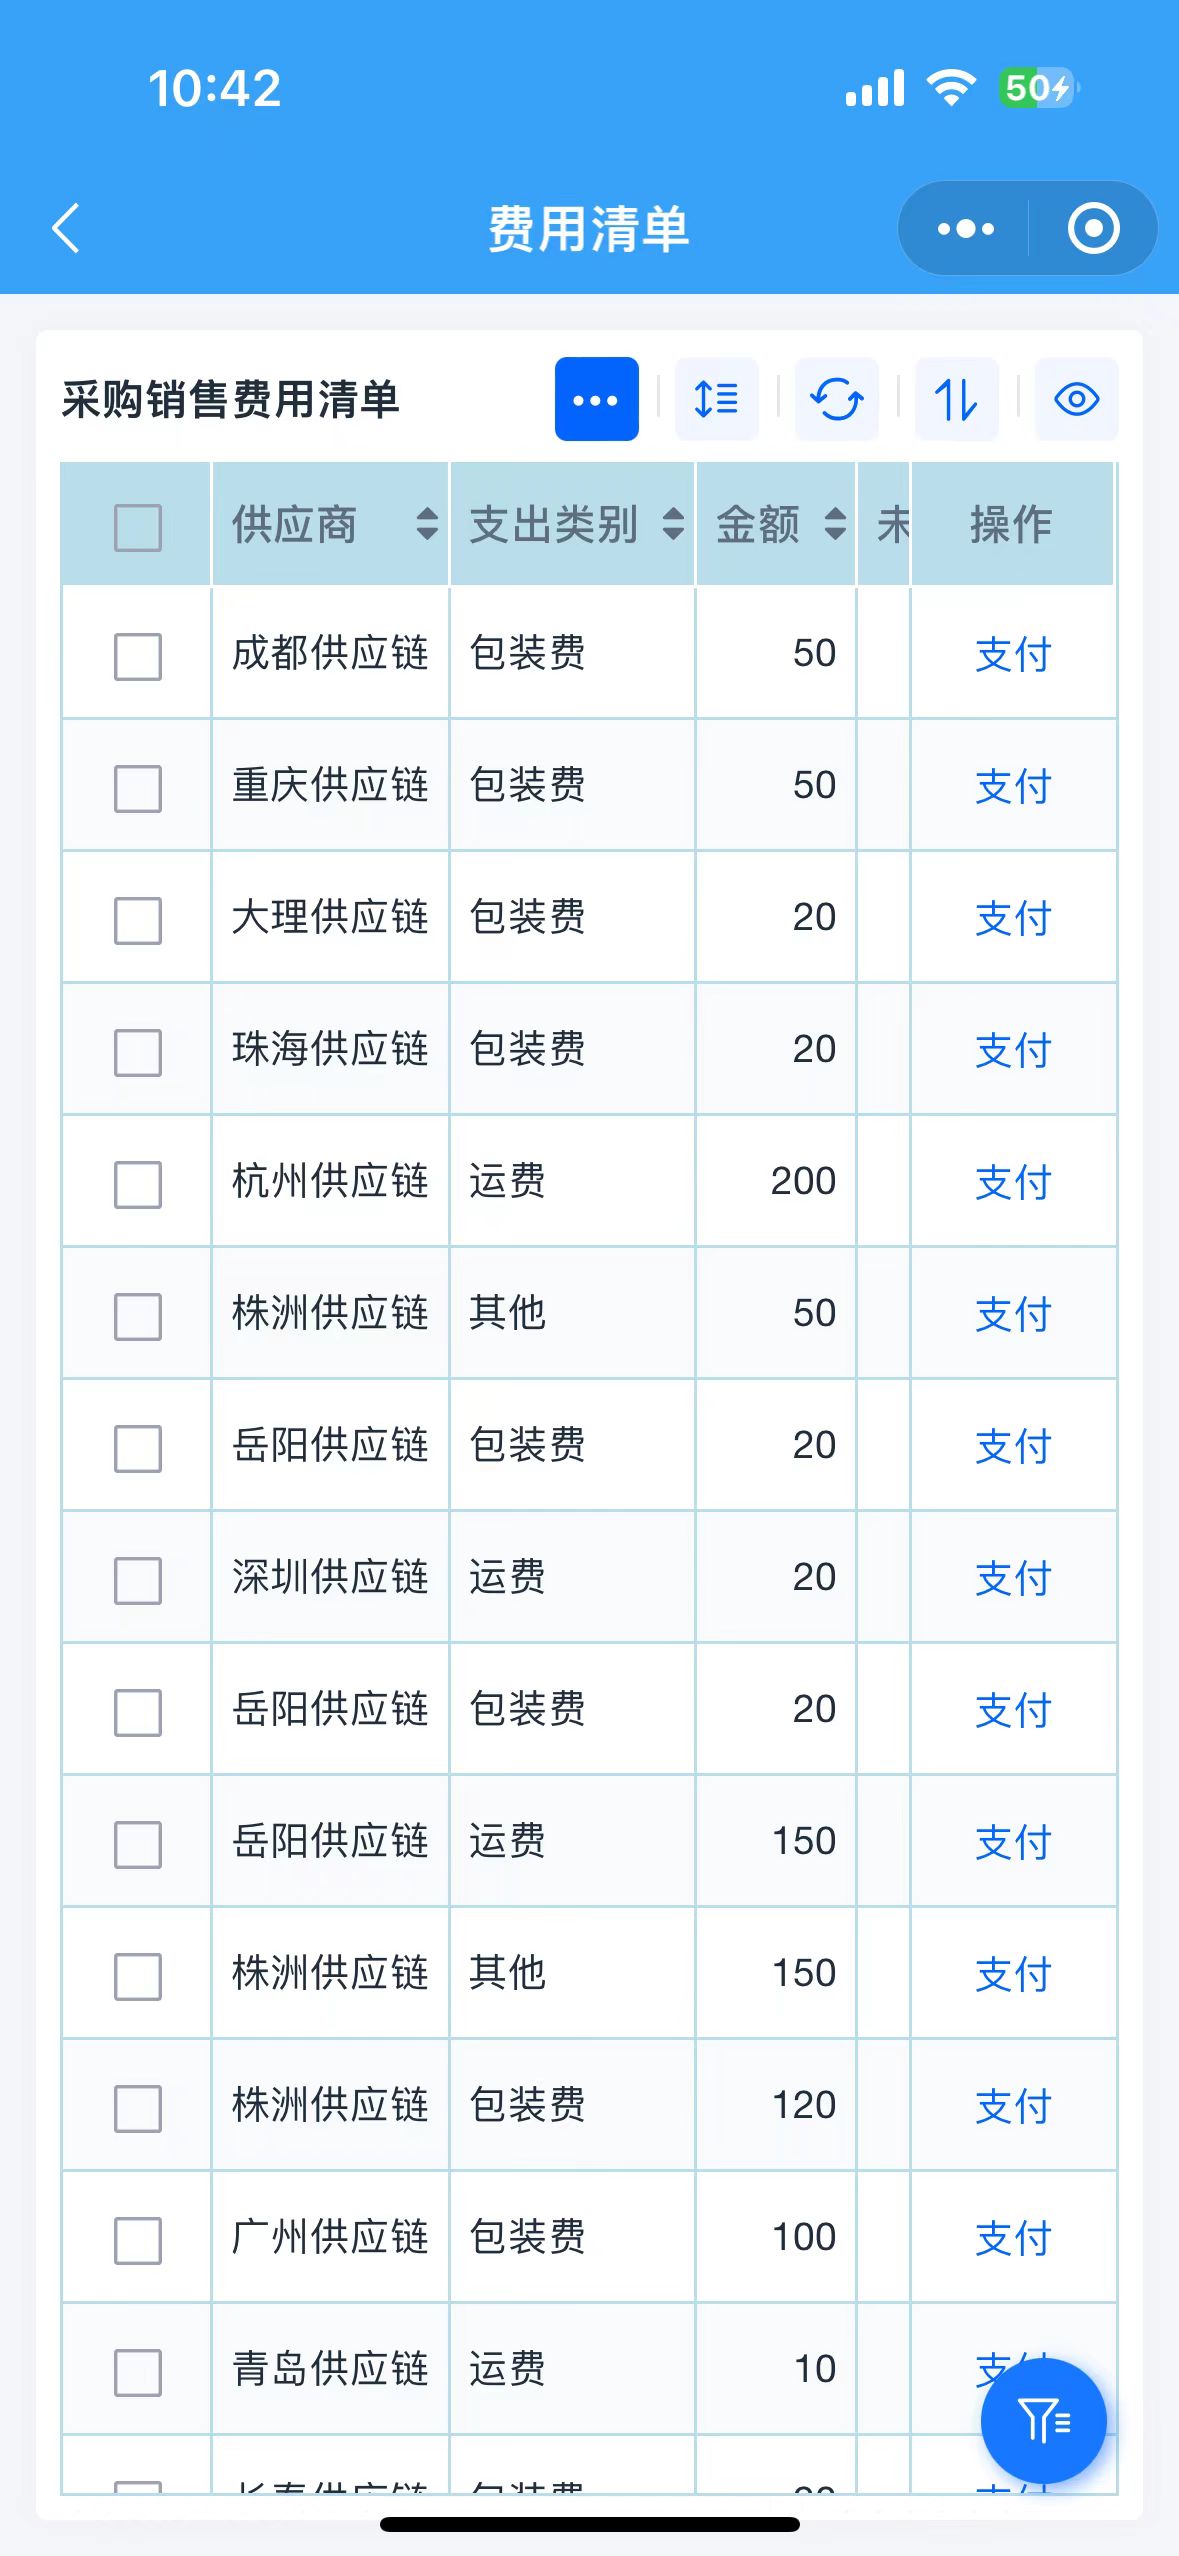The image size is (1179, 2556).
Task: Pay the 珠海供应链 包装费 entry
Action: click(1013, 1051)
